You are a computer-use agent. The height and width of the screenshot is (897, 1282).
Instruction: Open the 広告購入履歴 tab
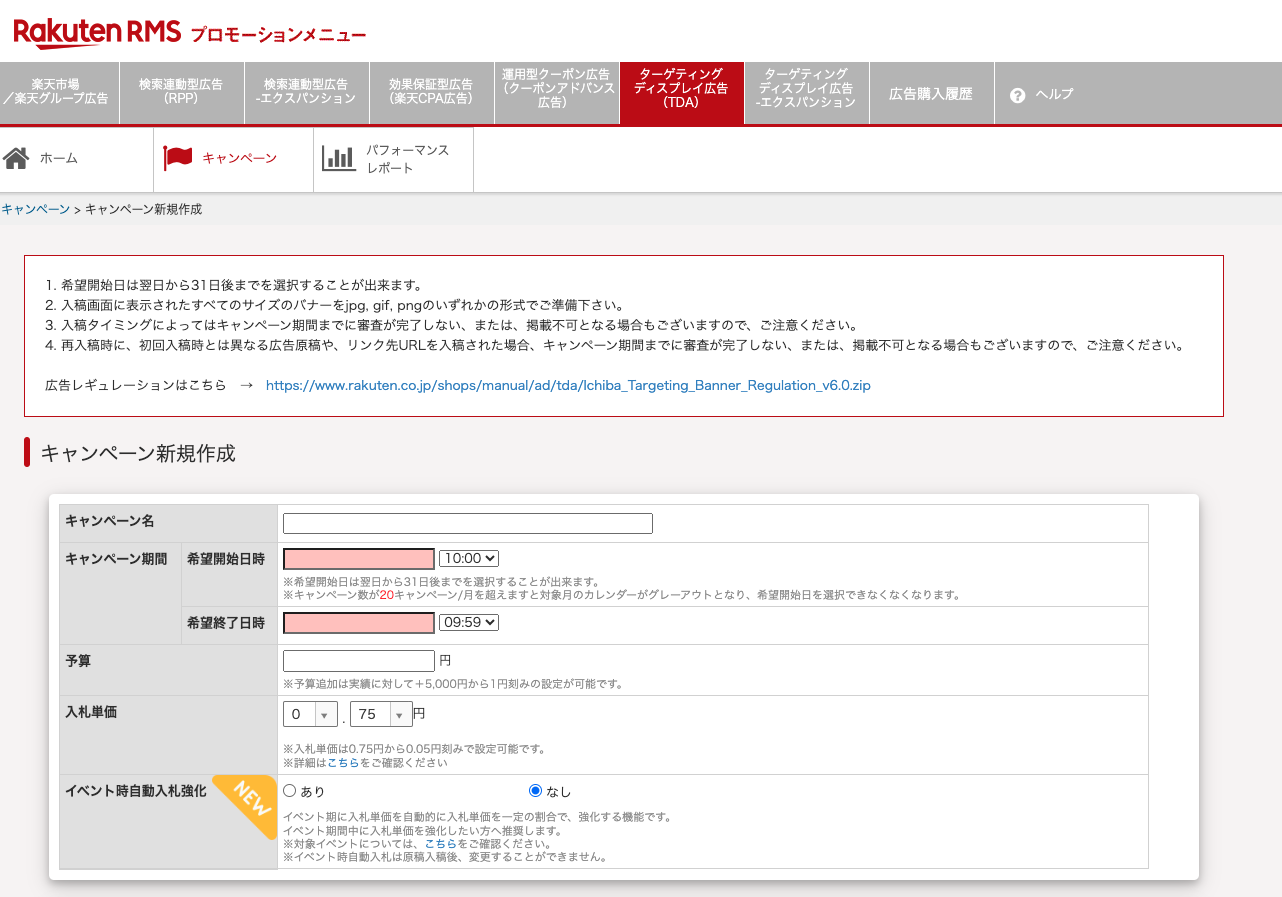pyautogui.click(x=932, y=92)
